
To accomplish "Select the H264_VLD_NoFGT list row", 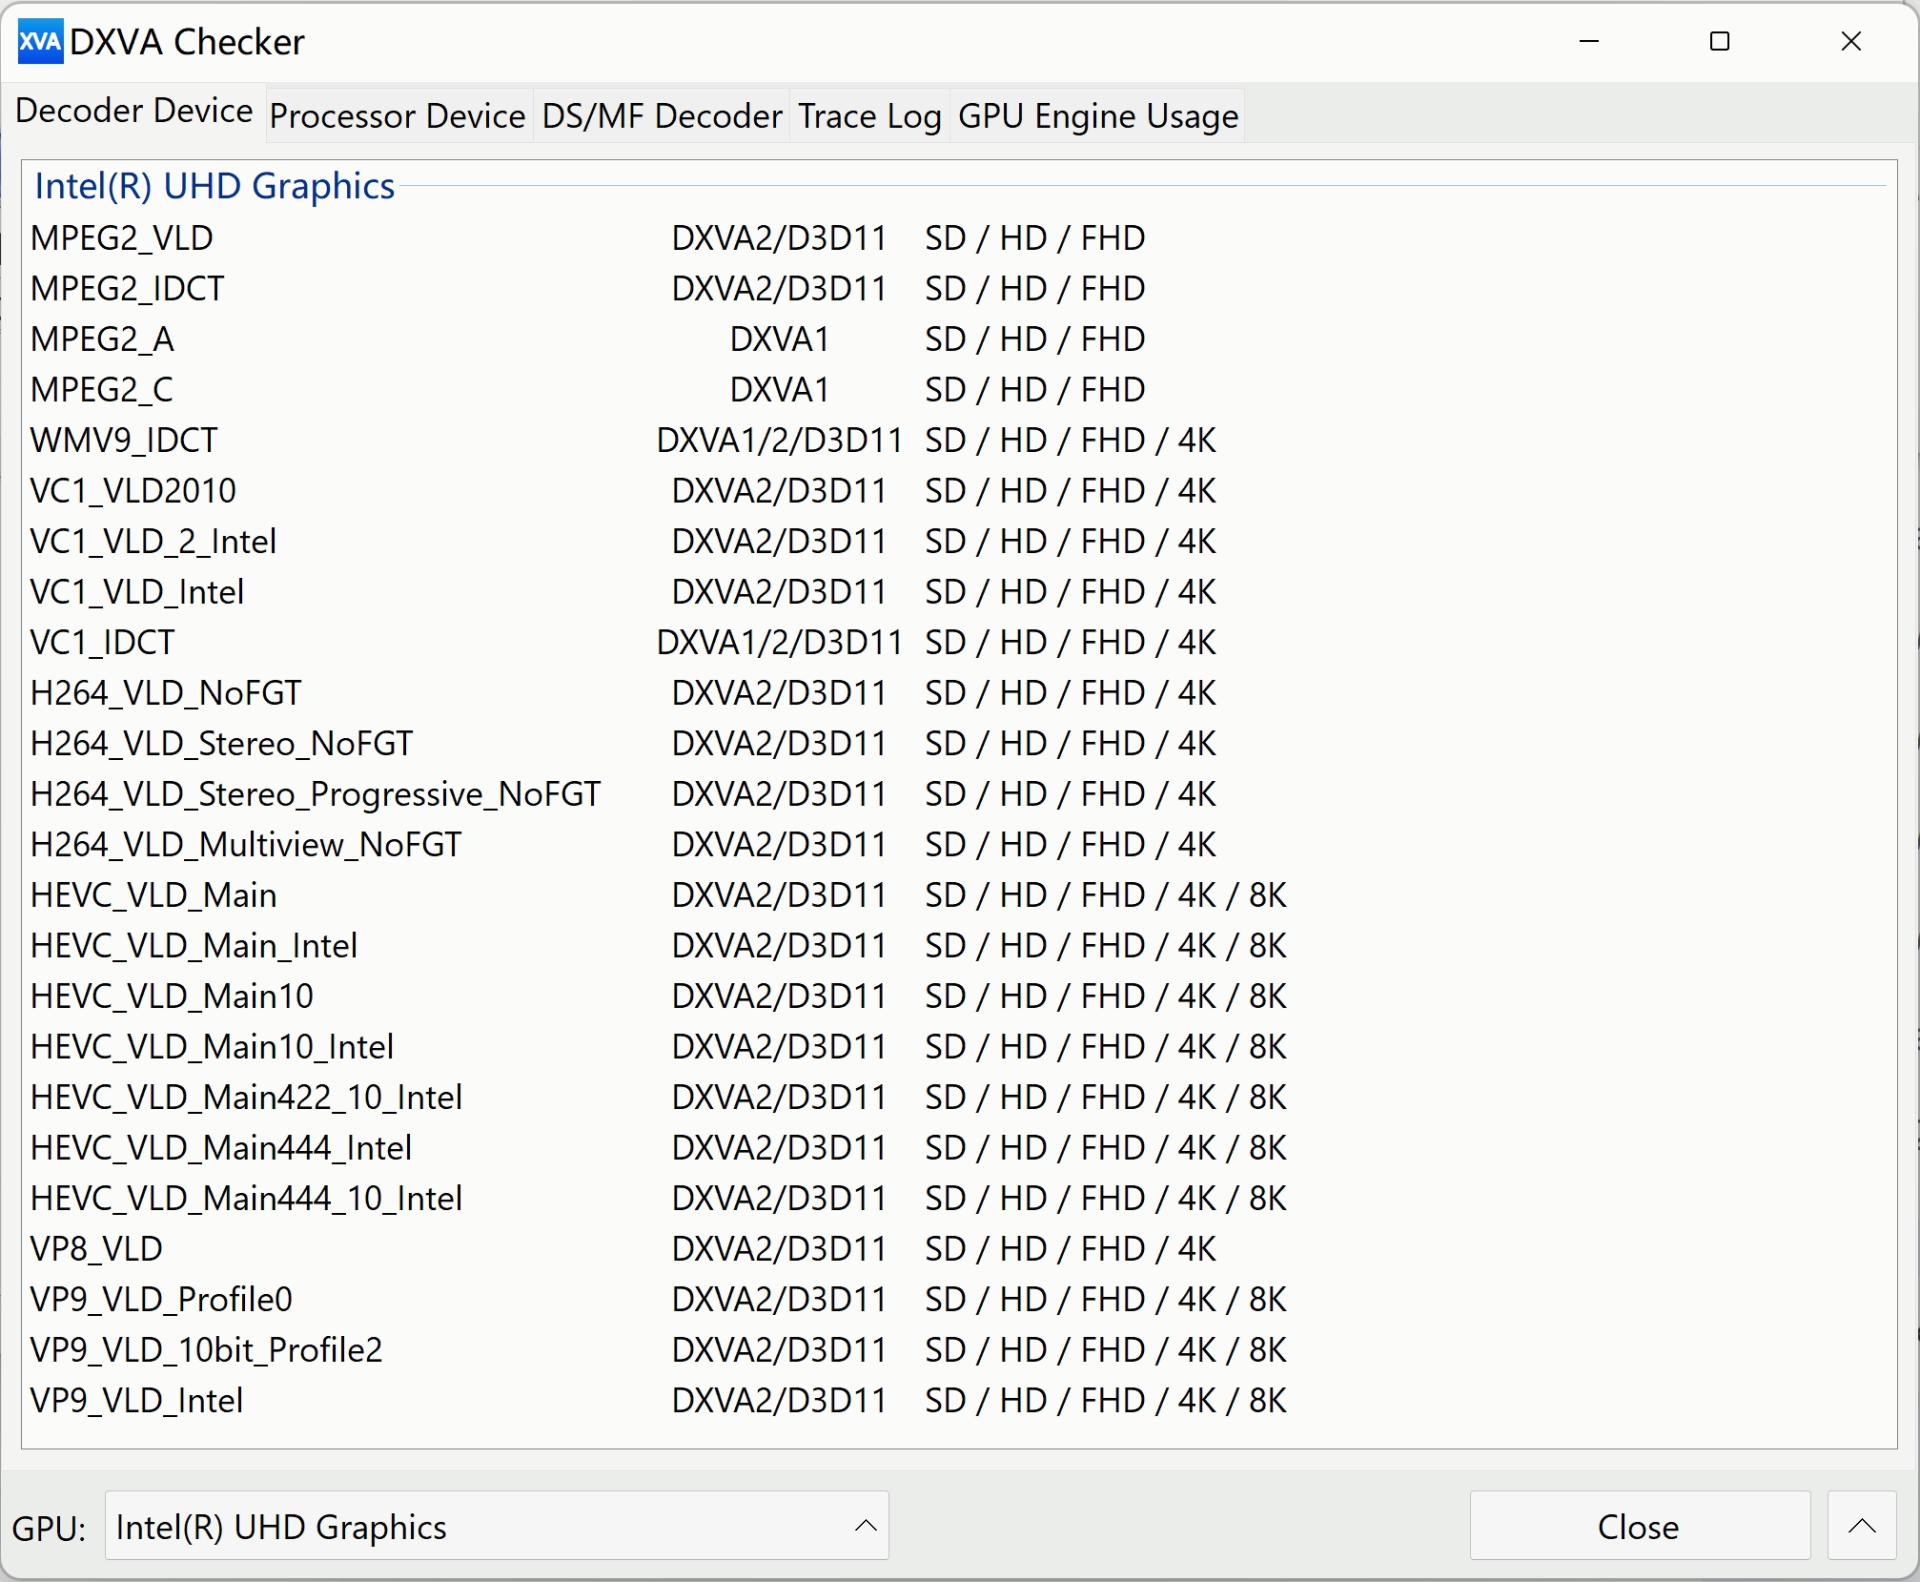I will (x=165, y=693).
